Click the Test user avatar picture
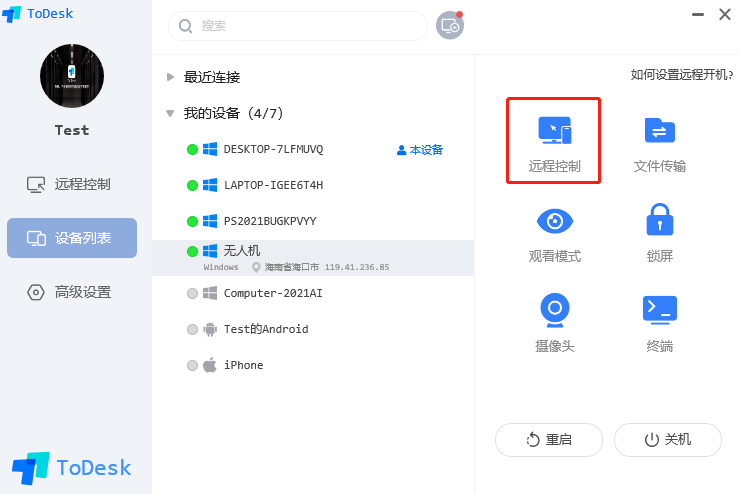 point(72,76)
